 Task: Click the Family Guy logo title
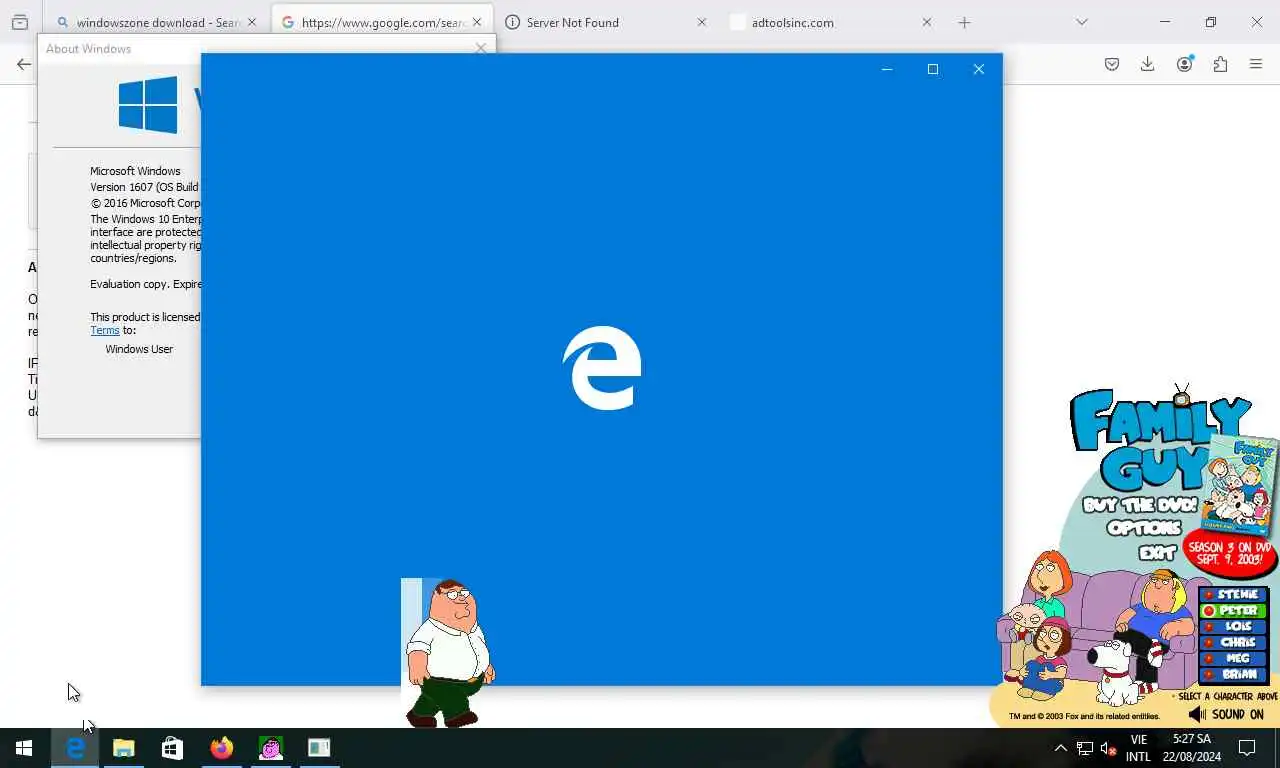[x=1158, y=440]
